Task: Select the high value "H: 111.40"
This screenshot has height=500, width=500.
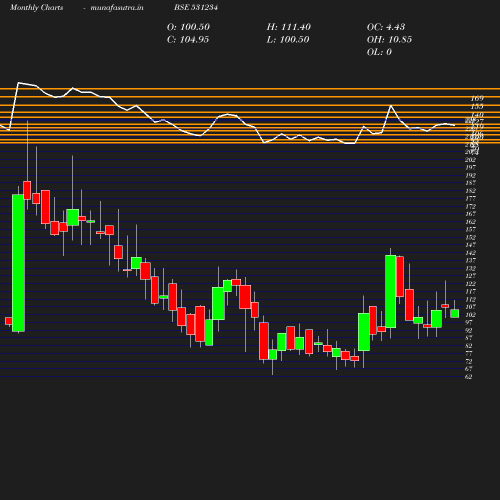Action: 289,27
